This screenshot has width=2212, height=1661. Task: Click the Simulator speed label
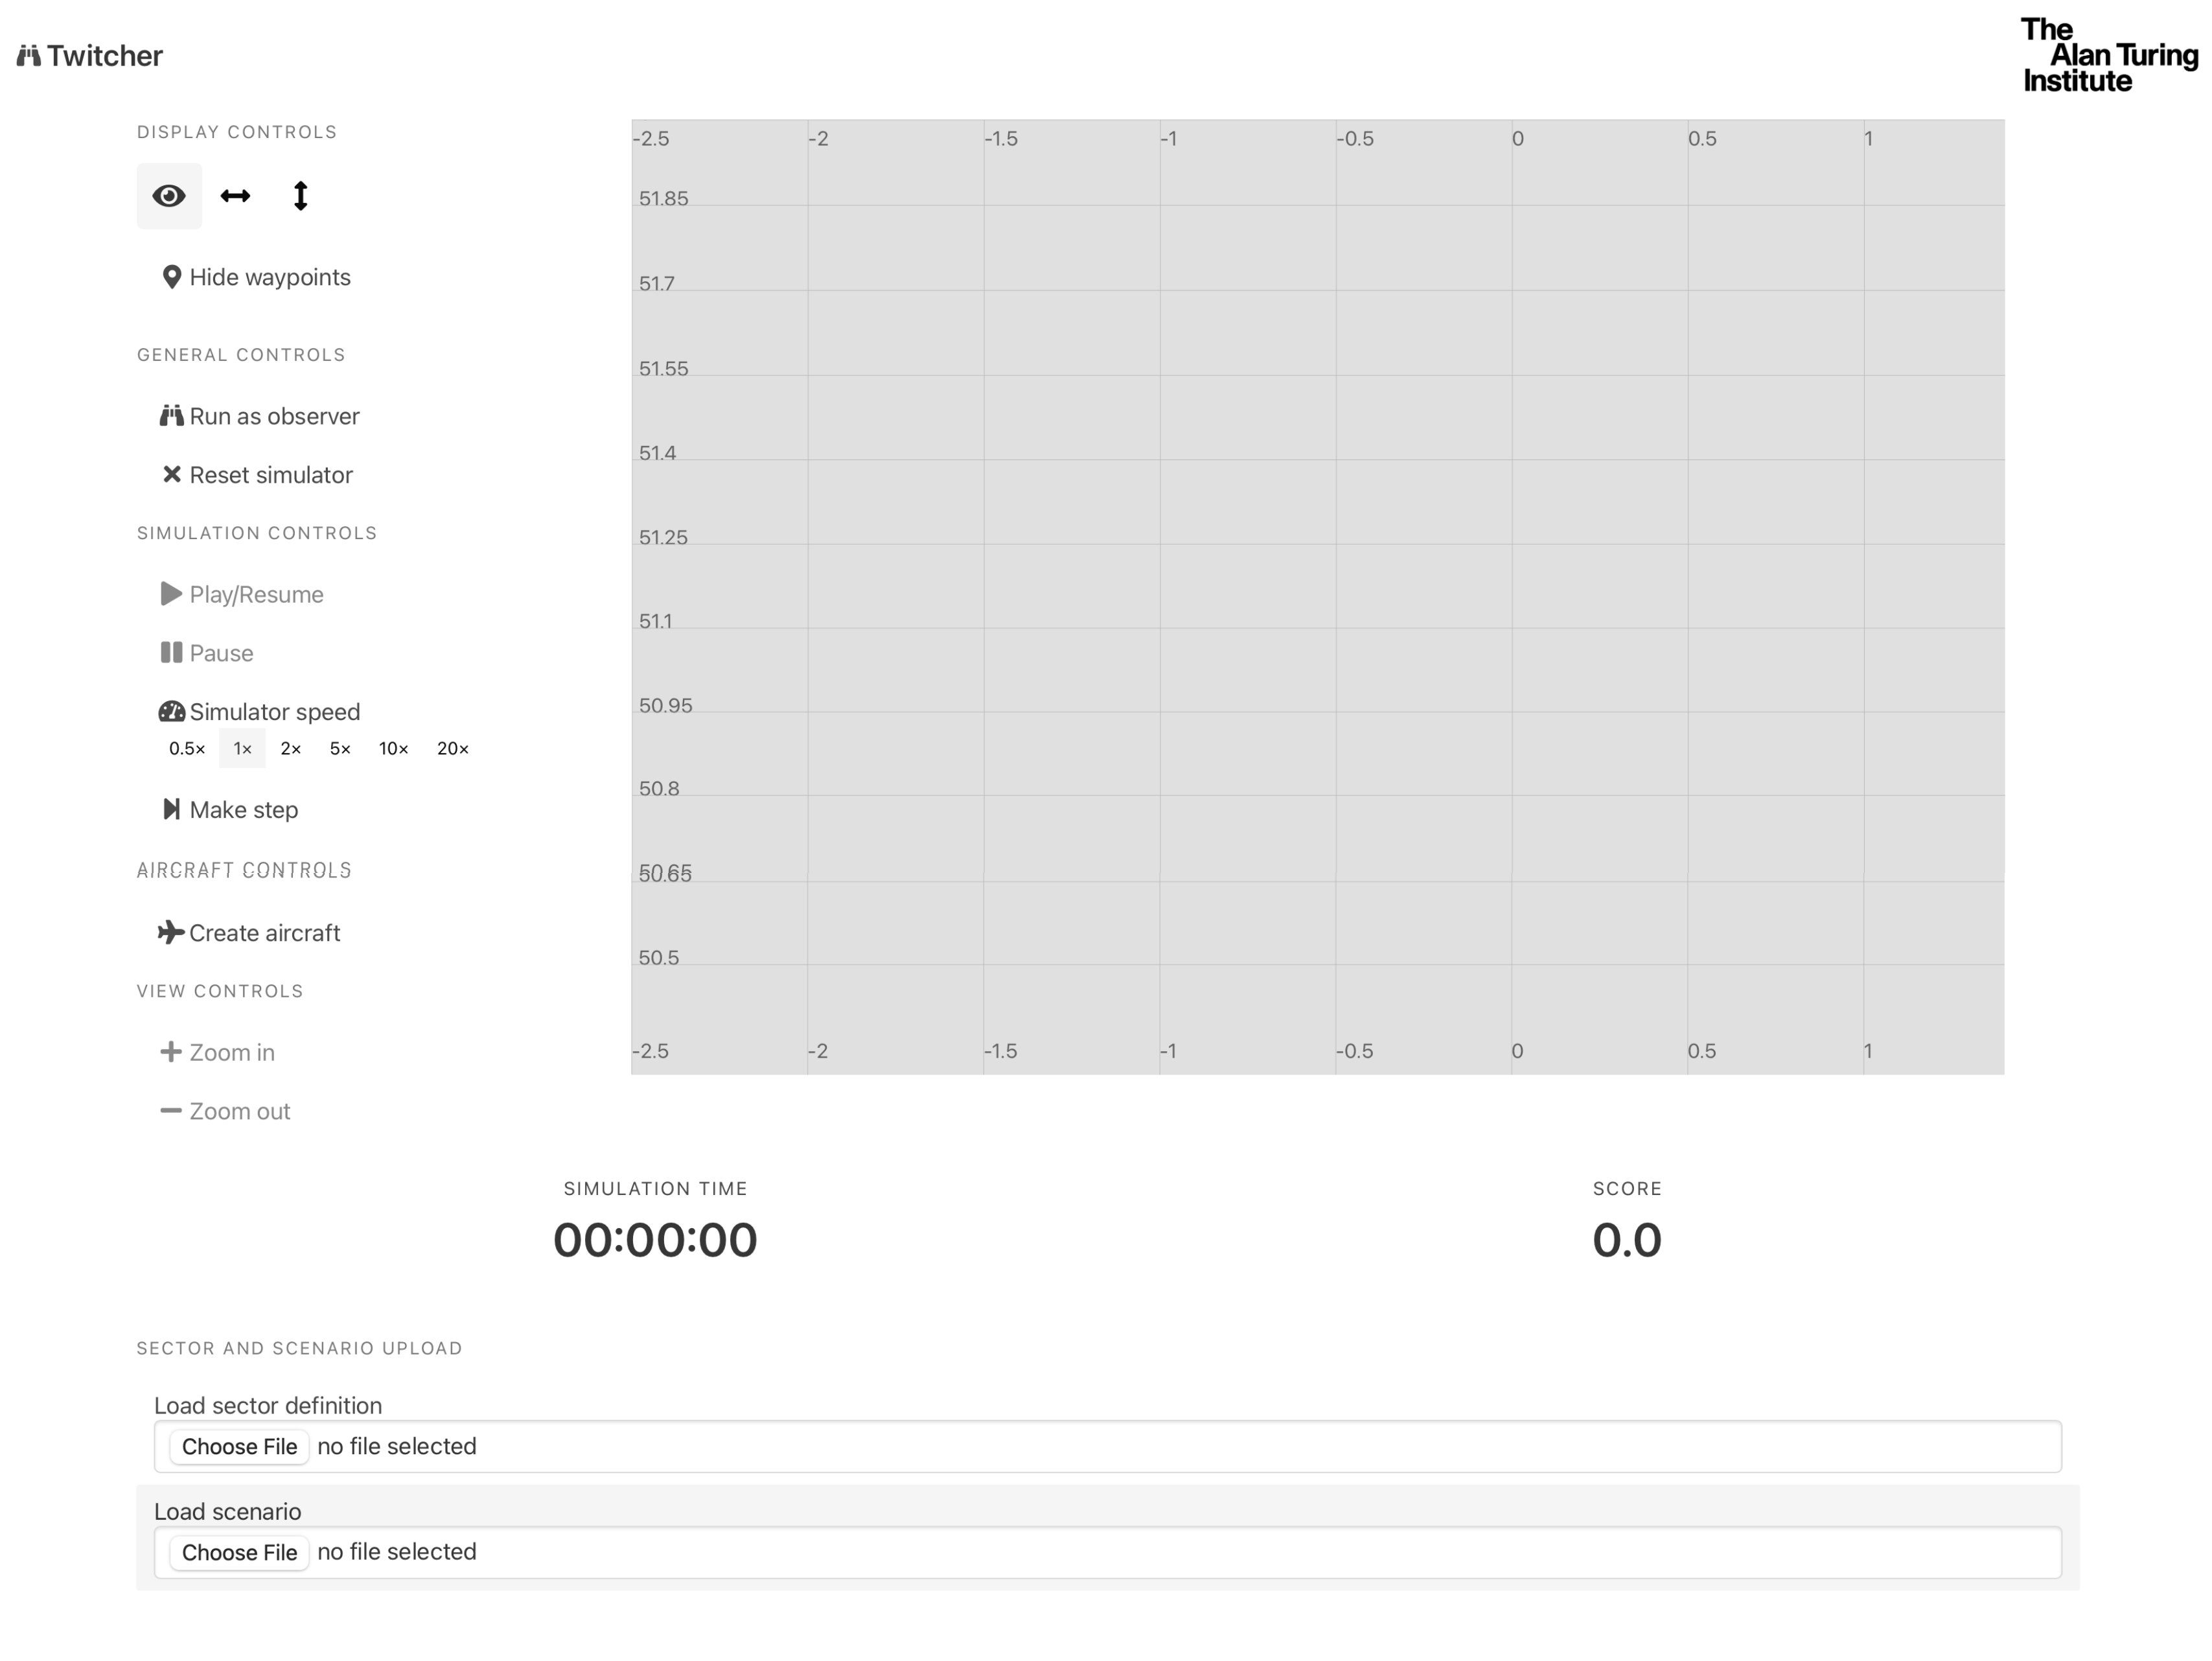point(275,712)
